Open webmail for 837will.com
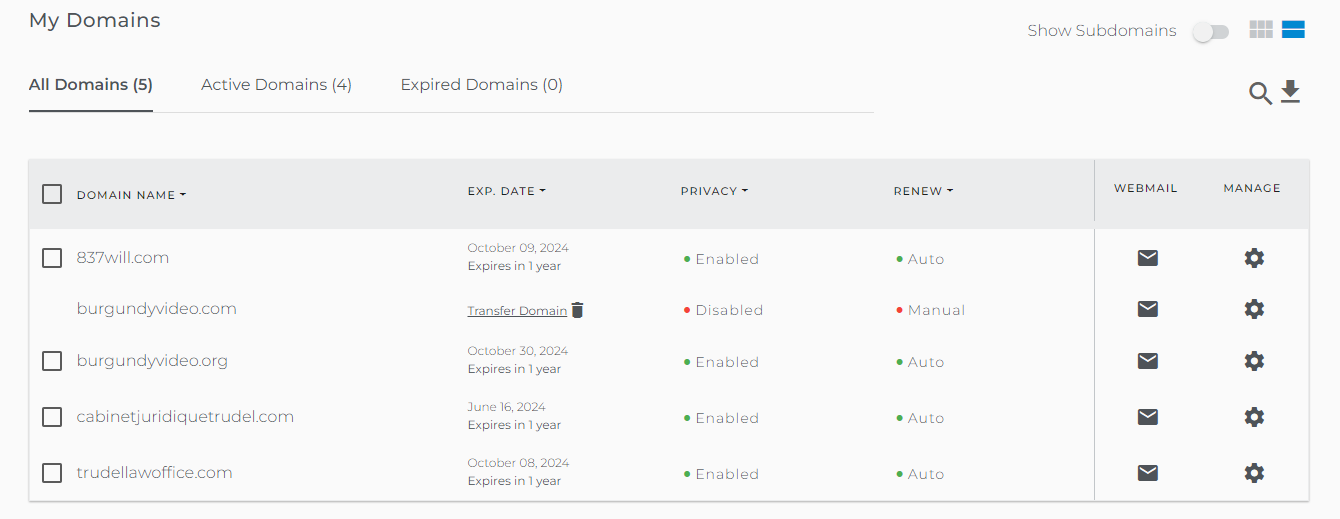Image resolution: width=1340 pixels, height=519 pixels. [x=1148, y=258]
